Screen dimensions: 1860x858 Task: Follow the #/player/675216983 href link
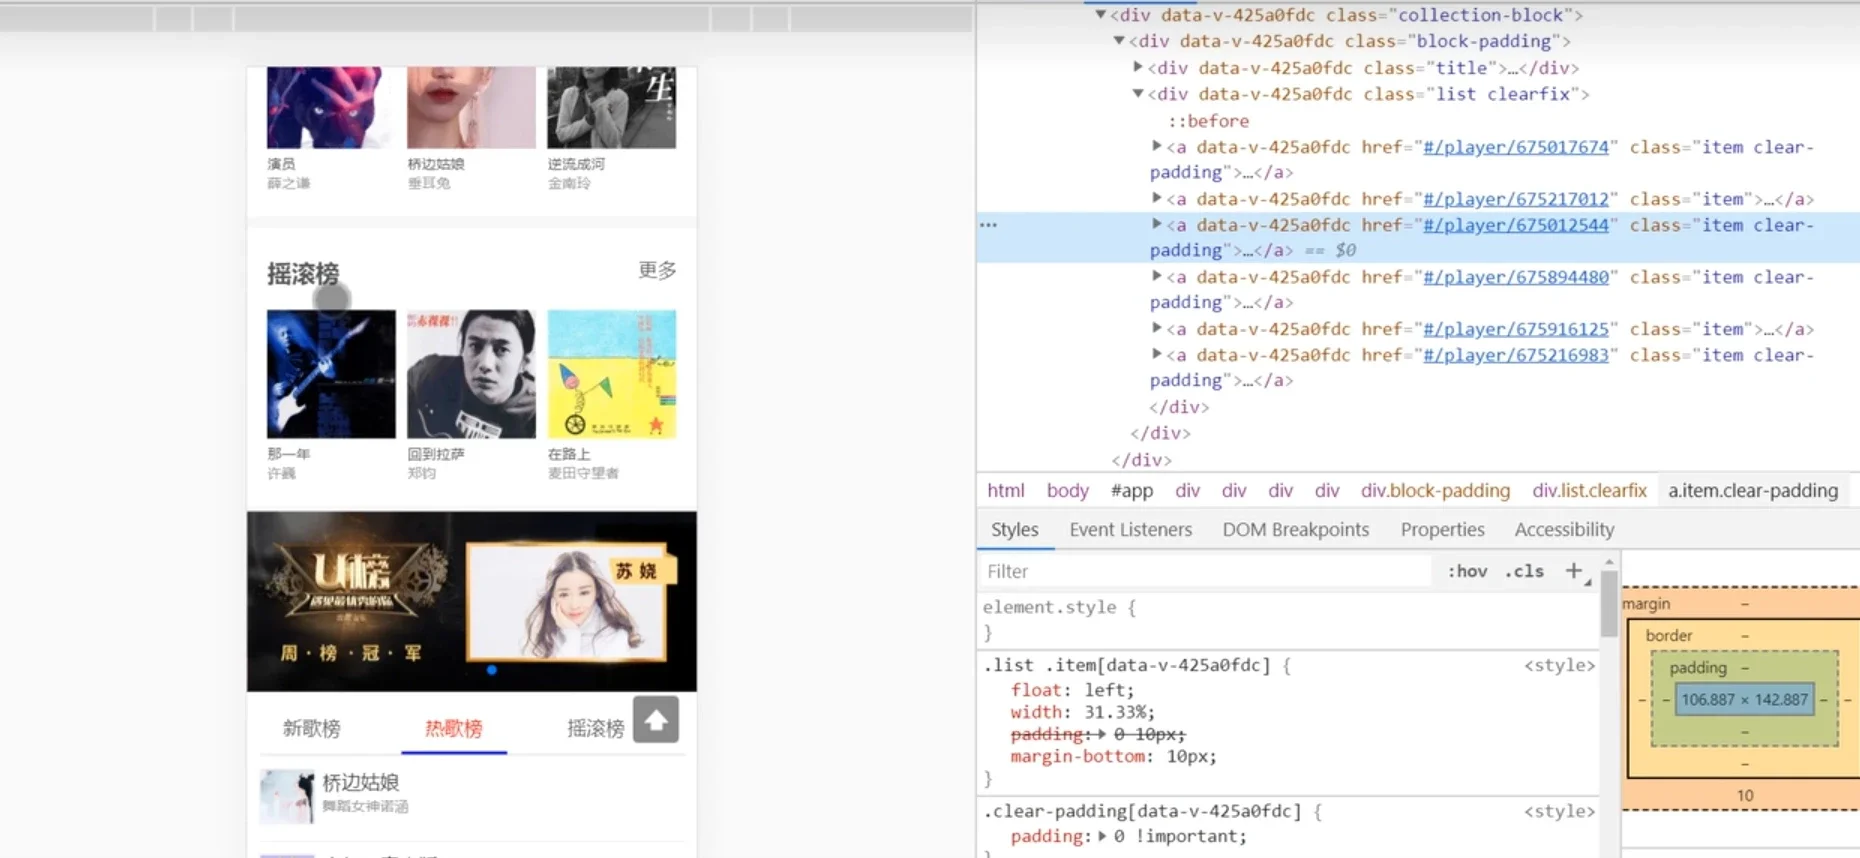[1516, 355]
